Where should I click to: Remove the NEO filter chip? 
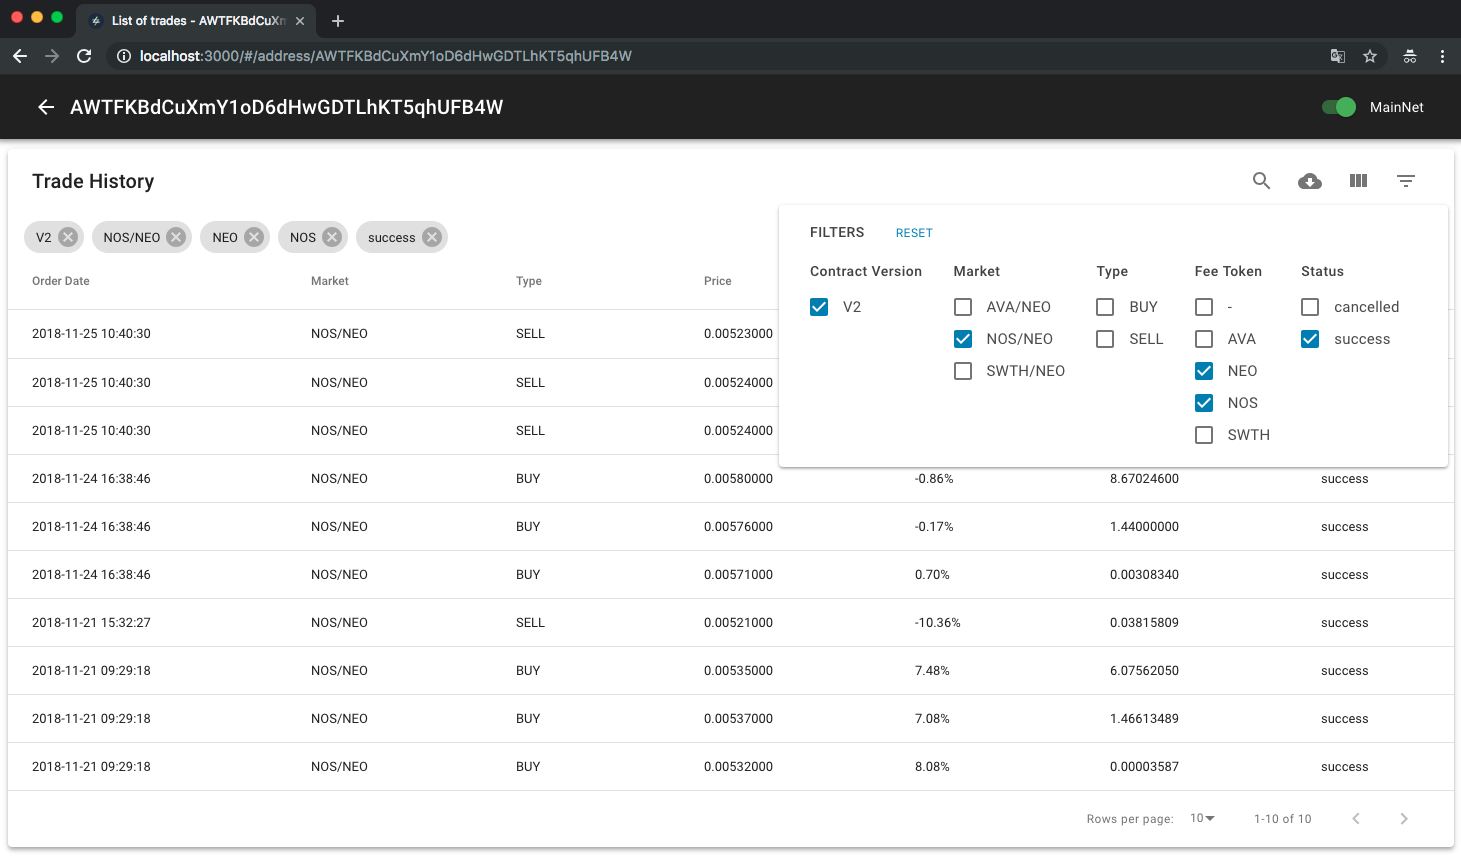point(254,237)
